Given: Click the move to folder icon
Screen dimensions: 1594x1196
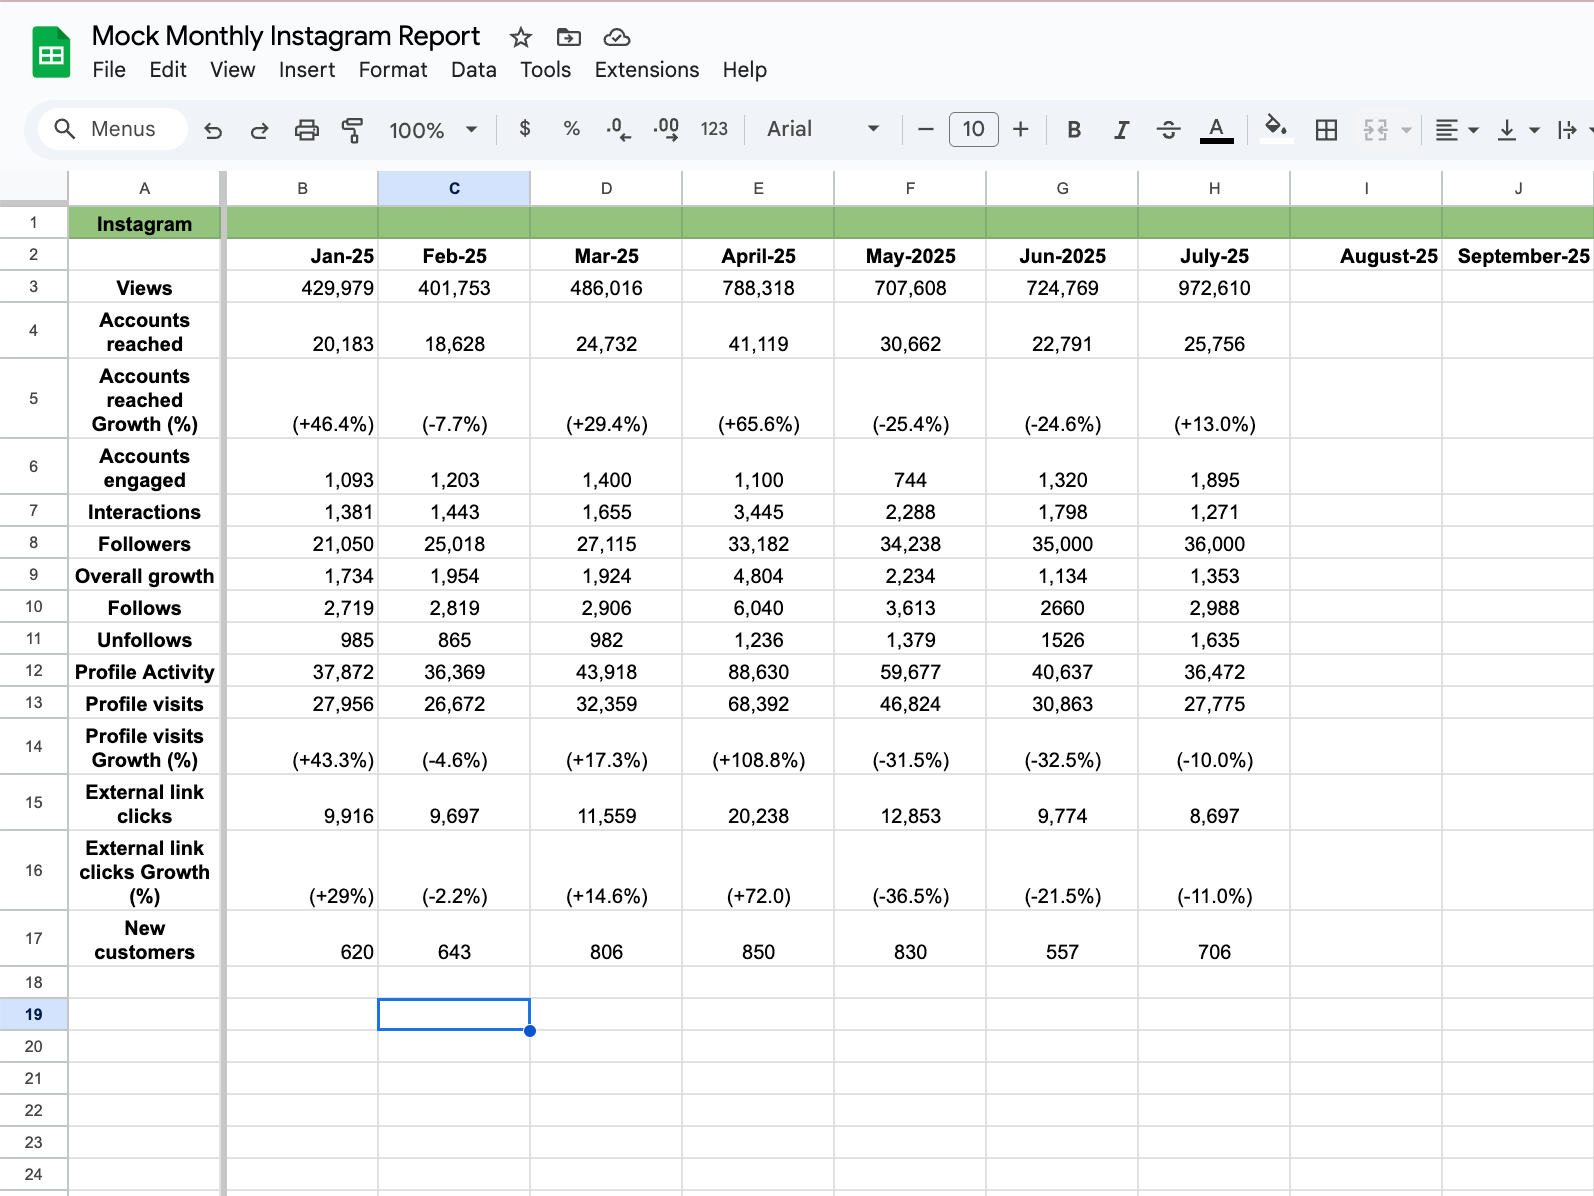Looking at the screenshot, I should [x=569, y=38].
